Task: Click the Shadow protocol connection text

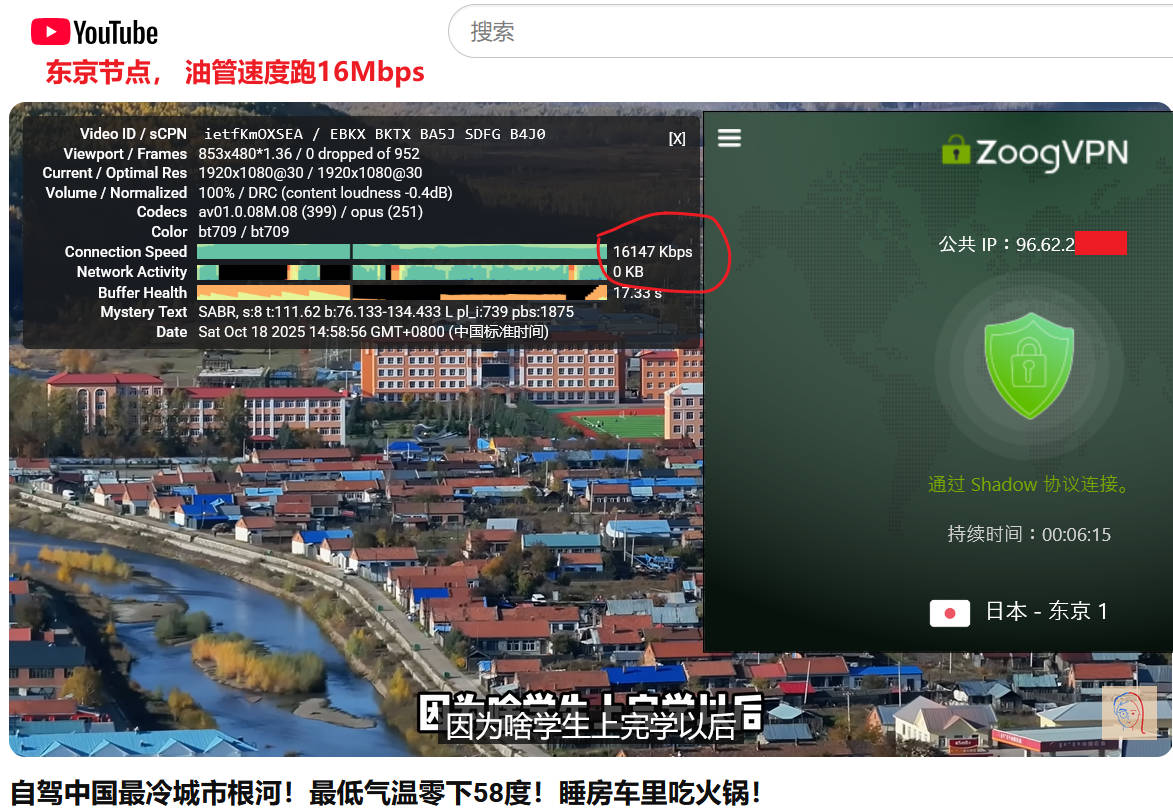Action: pos(1028,485)
